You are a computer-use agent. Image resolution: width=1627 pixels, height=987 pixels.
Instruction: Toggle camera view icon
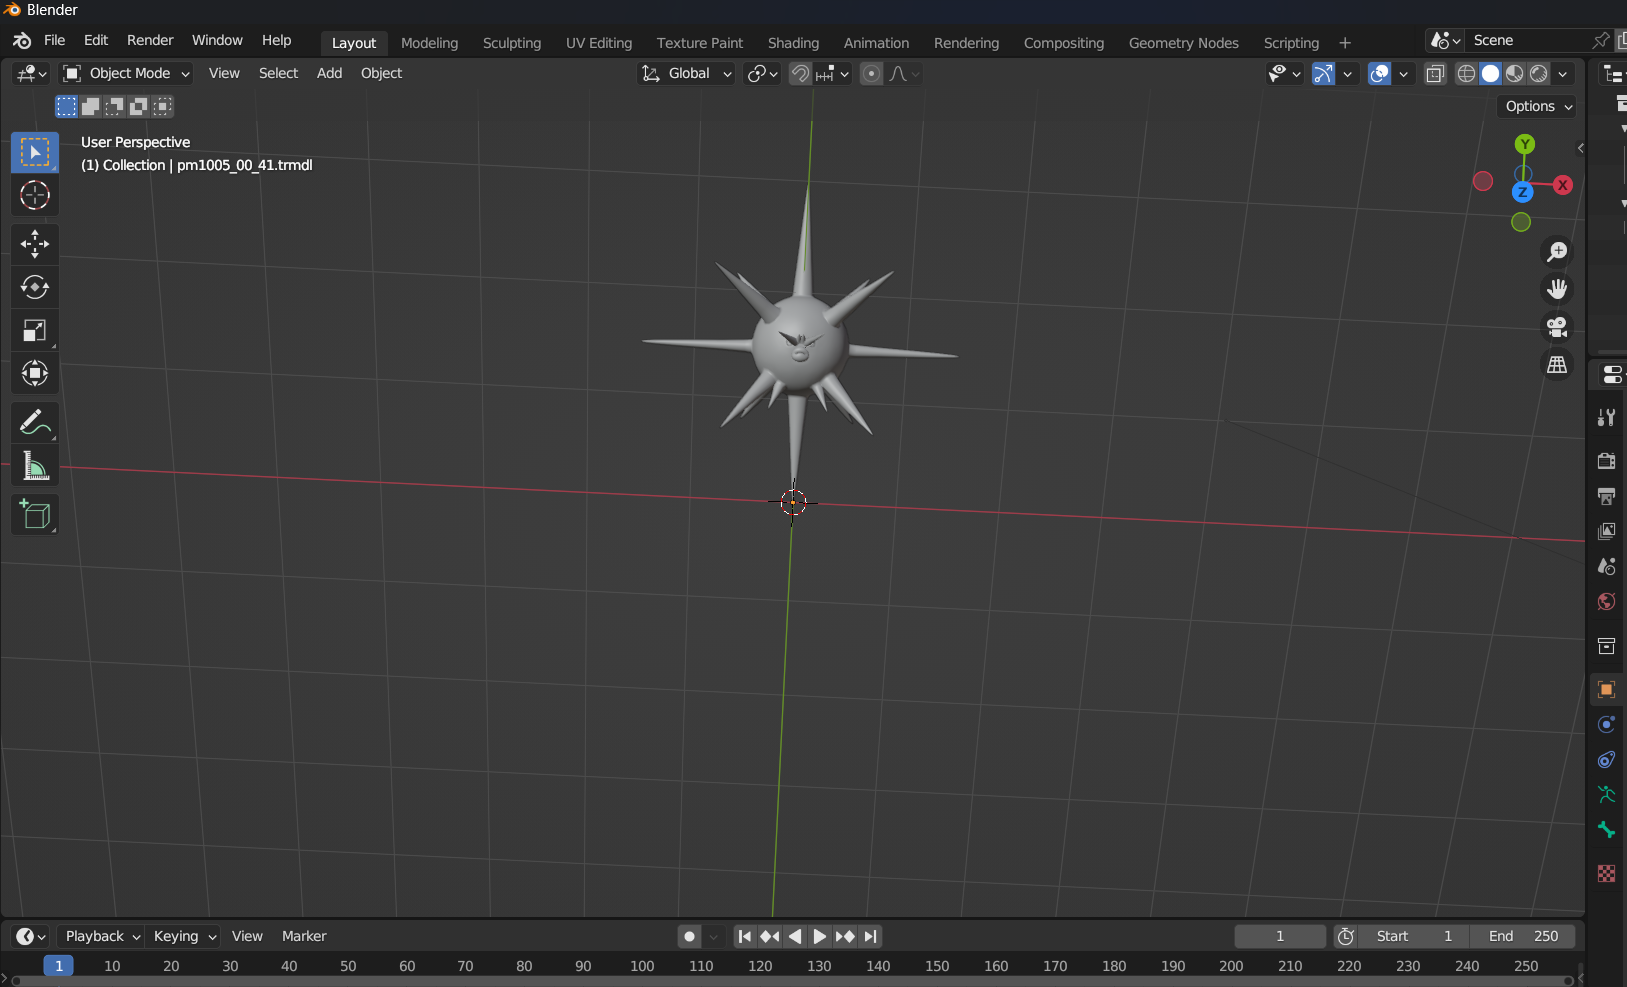(x=1557, y=327)
